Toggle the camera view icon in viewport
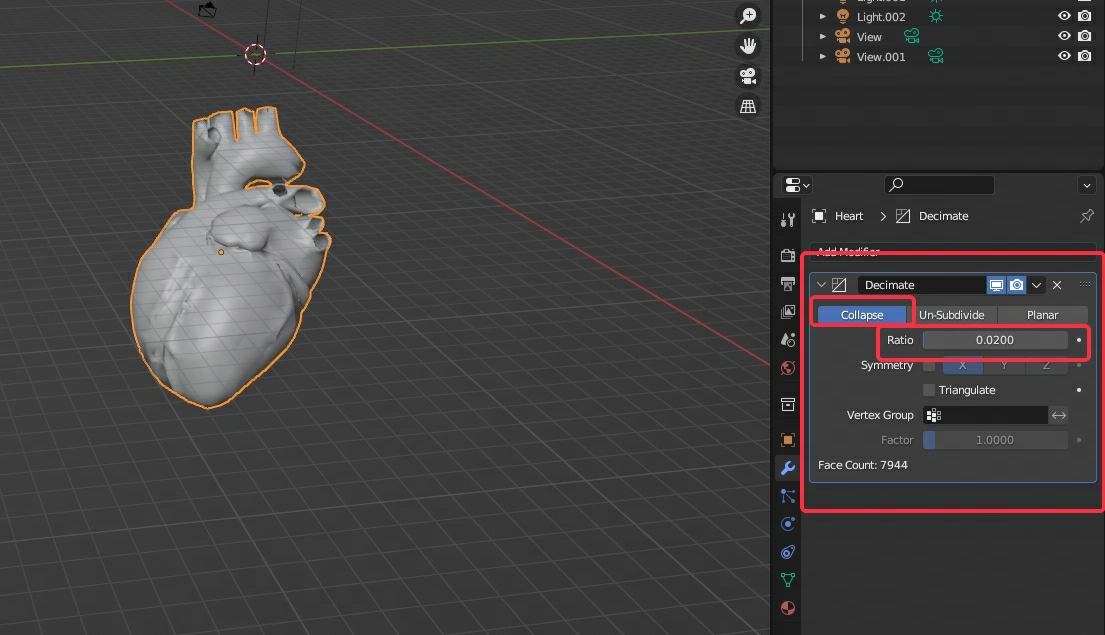 [748, 76]
